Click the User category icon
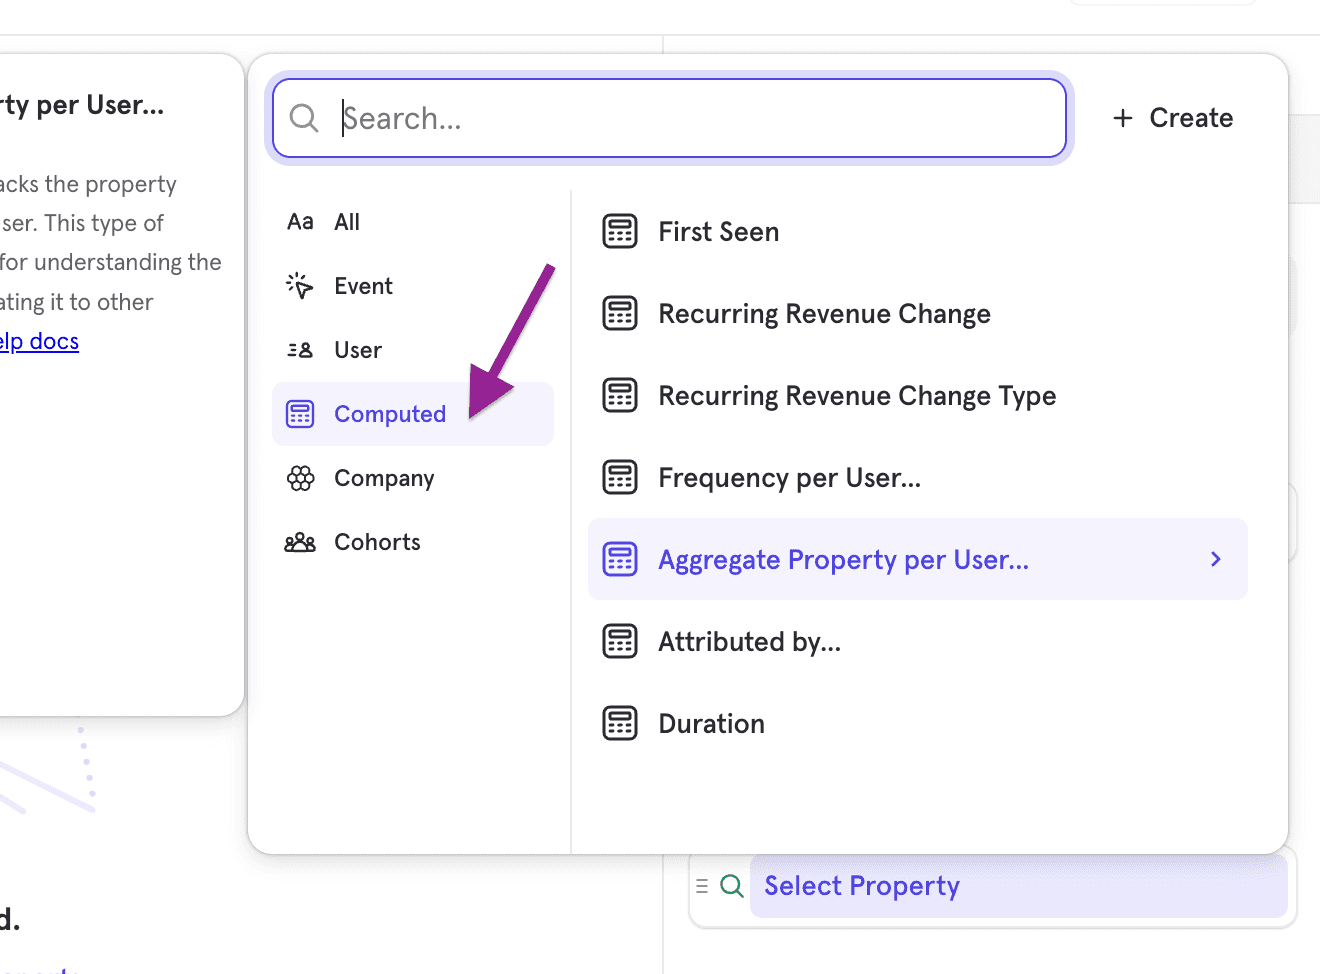This screenshot has width=1320, height=974. coord(300,350)
